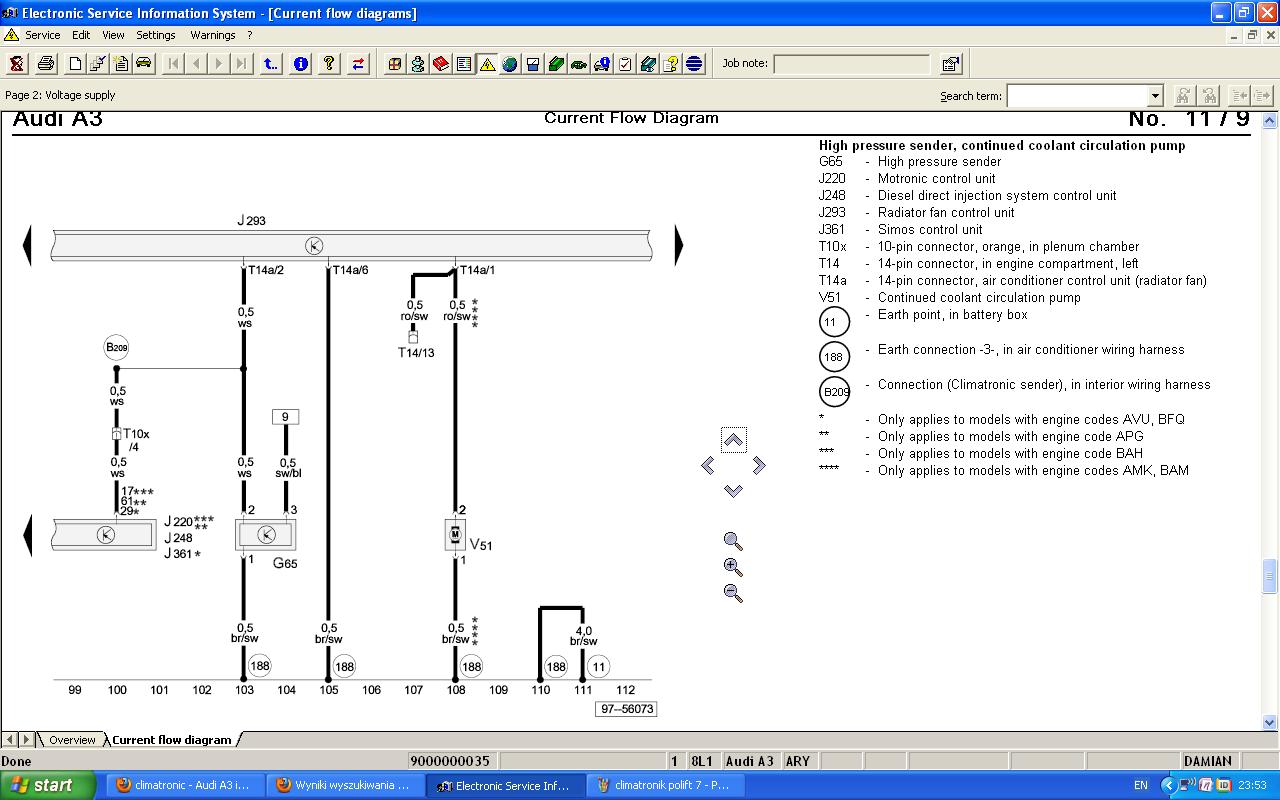The height and width of the screenshot is (800, 1280).
Task: Click the green mechanic figure icon
Action: [418, 64]
